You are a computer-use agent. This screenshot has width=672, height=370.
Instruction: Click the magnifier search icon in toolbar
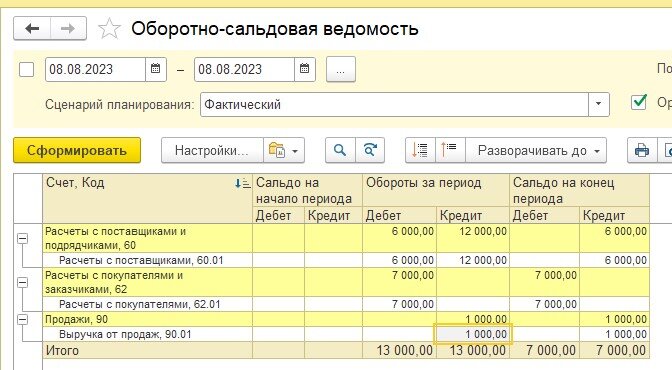point(340,150)
